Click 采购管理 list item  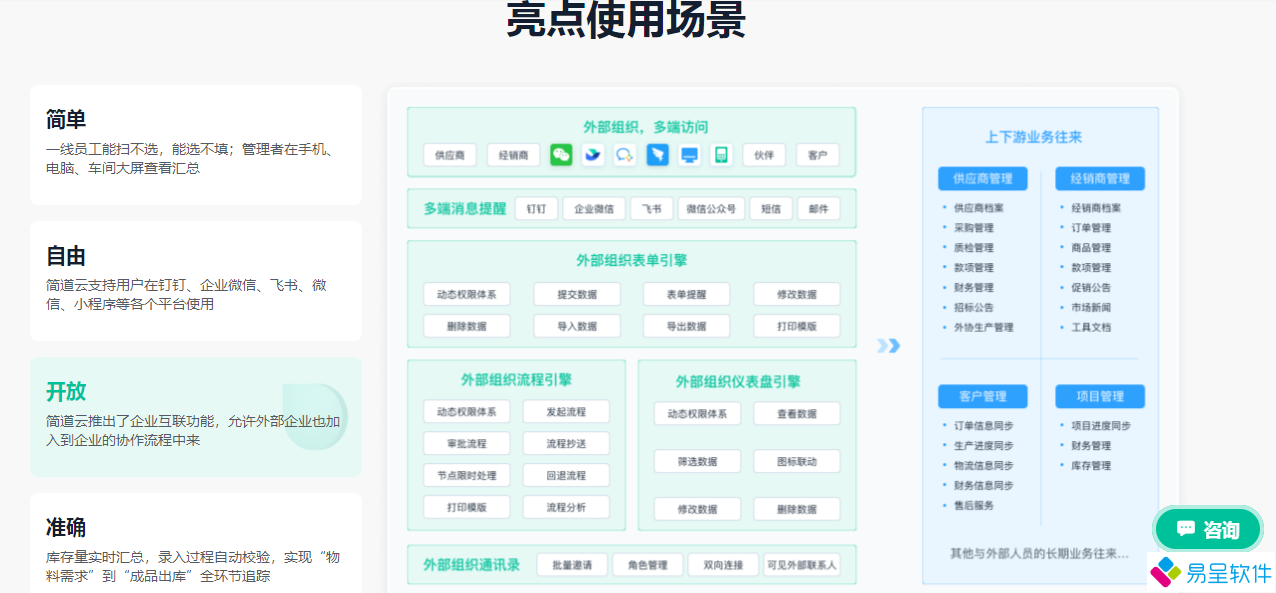973,228
